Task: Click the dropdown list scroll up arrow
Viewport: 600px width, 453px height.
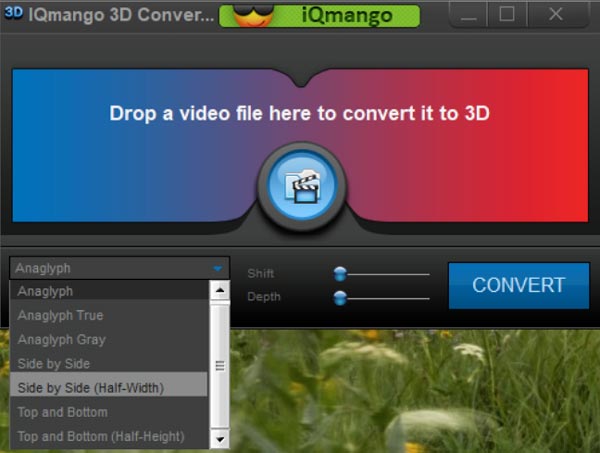Action: tap(220, 290)
